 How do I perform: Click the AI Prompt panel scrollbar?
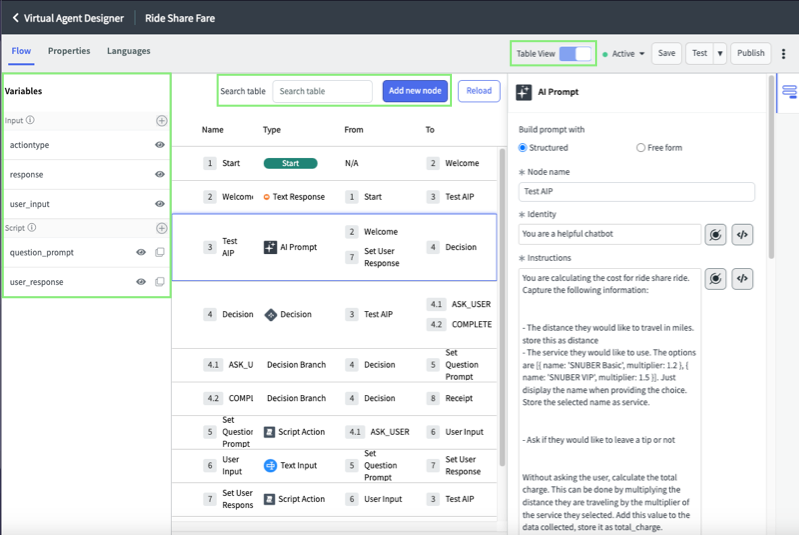coord(771,167)
